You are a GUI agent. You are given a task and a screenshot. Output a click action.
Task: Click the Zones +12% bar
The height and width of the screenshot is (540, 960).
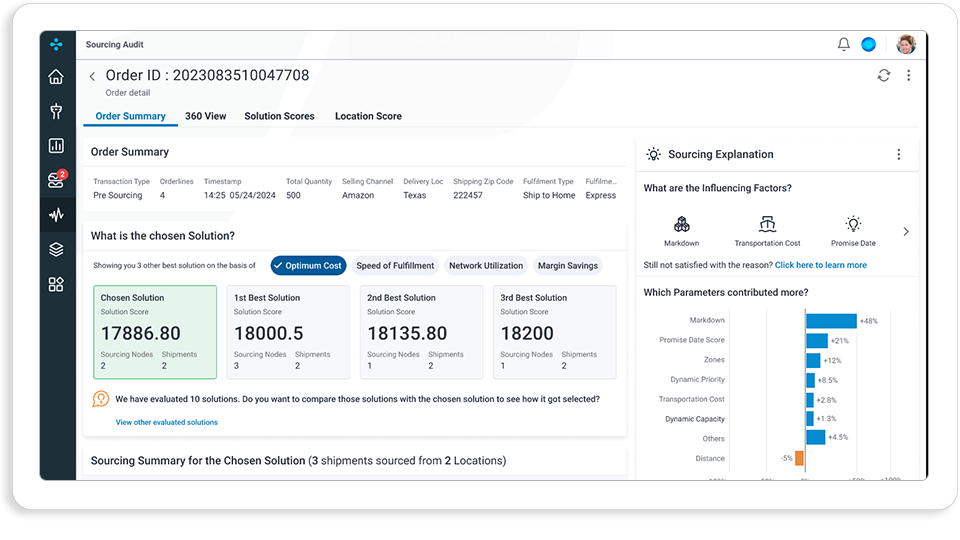(813, 360)
